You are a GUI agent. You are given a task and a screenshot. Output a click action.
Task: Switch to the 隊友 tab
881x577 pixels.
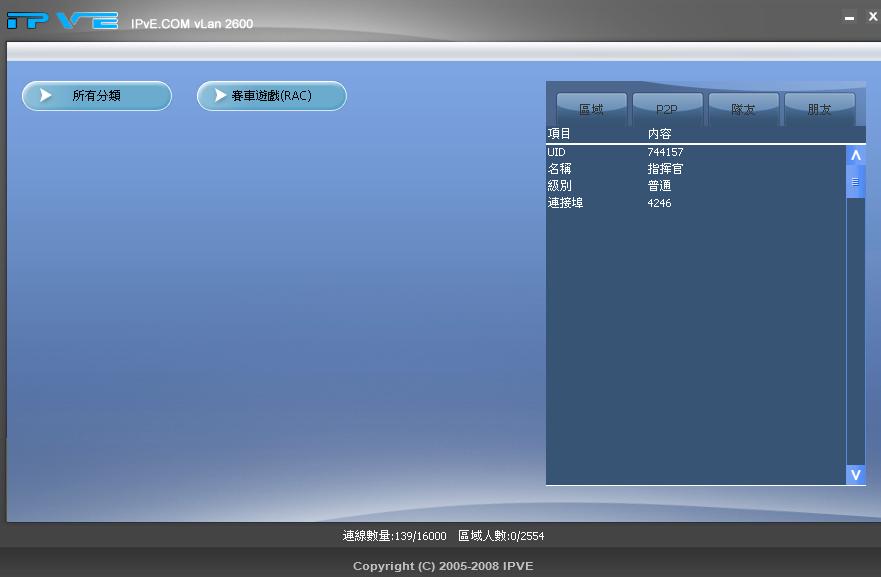pyautogui.click(x=744, y=110)
